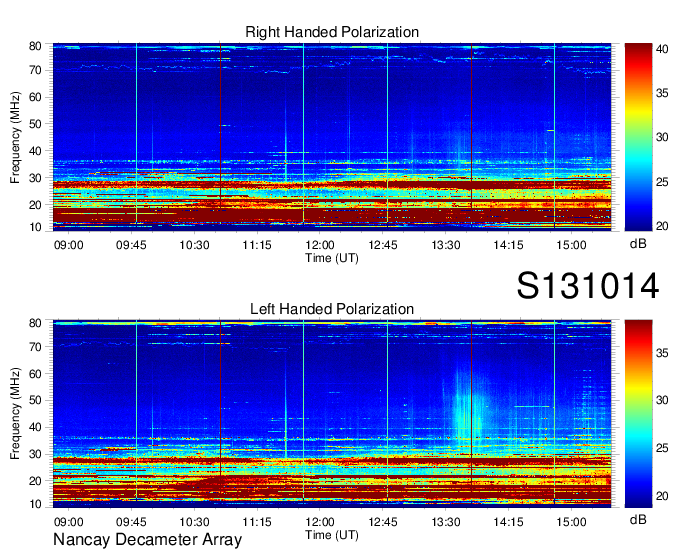Click 11:15 tick on Left Handed time axis
The image size is (680, 552).
point(257,521)
